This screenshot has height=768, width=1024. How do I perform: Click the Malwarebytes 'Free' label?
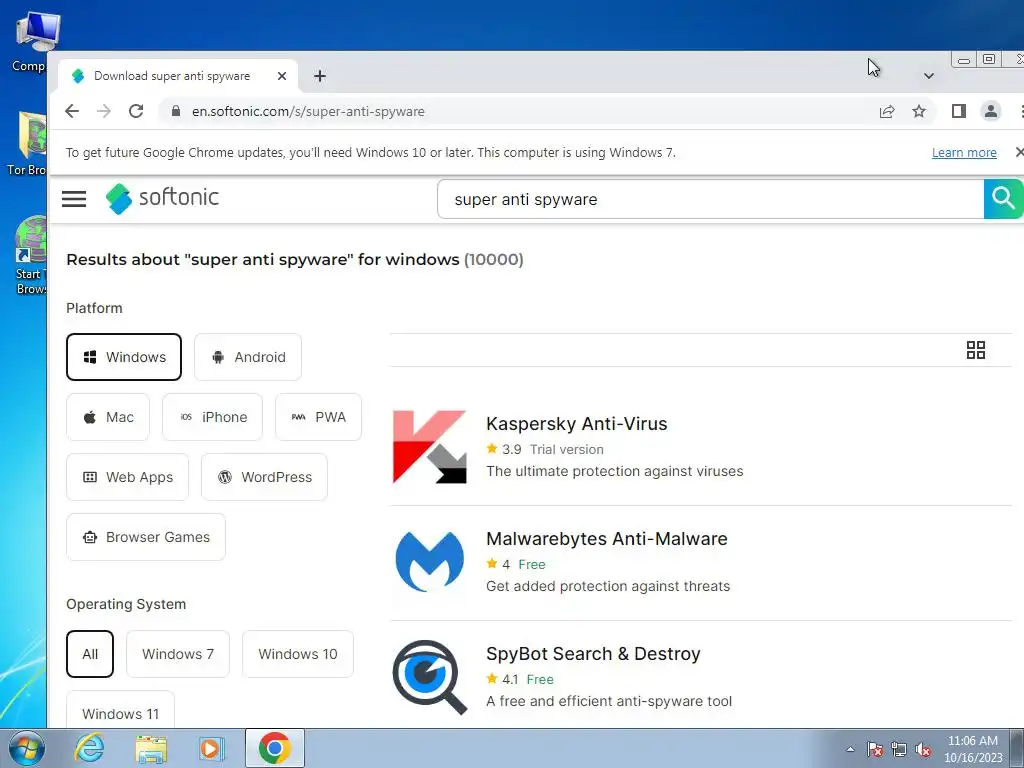532,564
